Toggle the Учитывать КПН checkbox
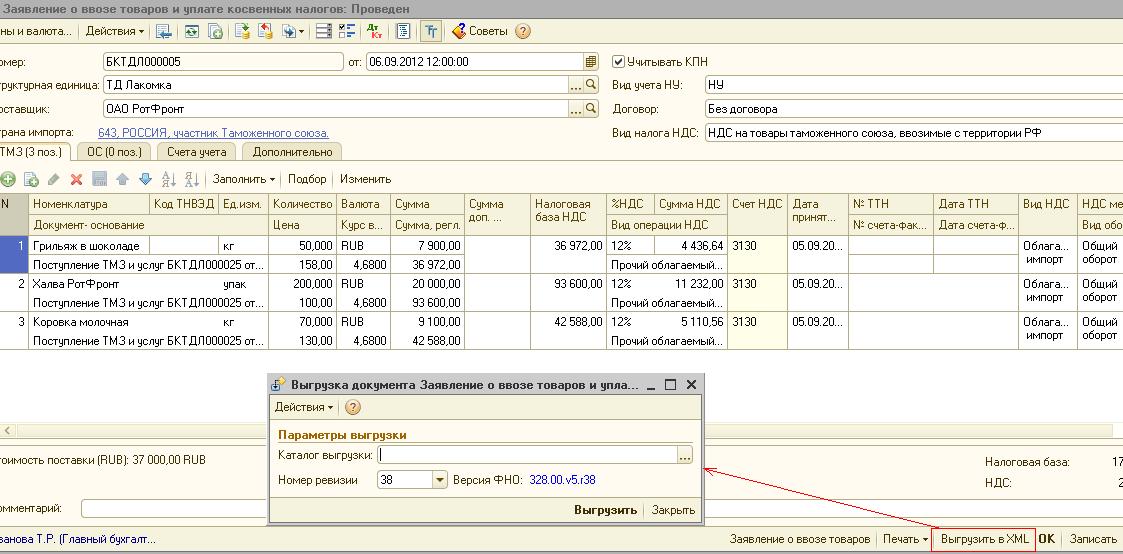This screenshot has width=1123, height=554. coord(618,61)
